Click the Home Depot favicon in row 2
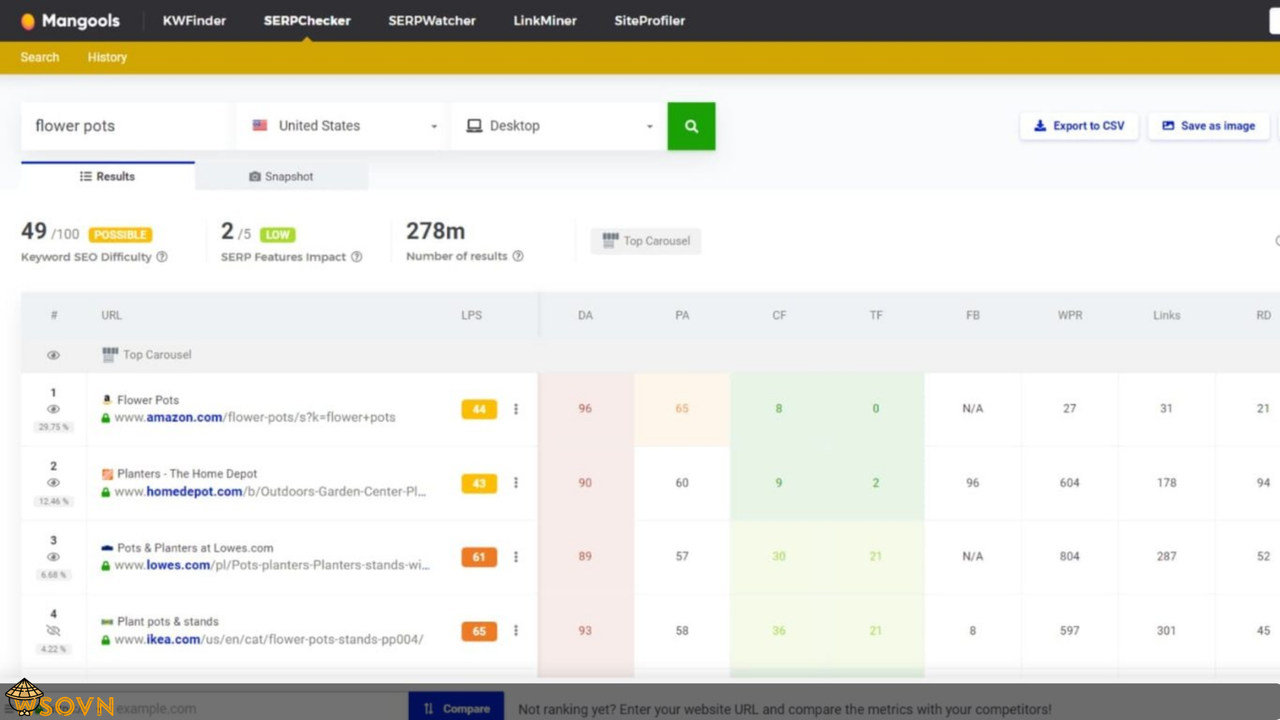Viewport: 1280px width, 720px height. coord(107,474)
